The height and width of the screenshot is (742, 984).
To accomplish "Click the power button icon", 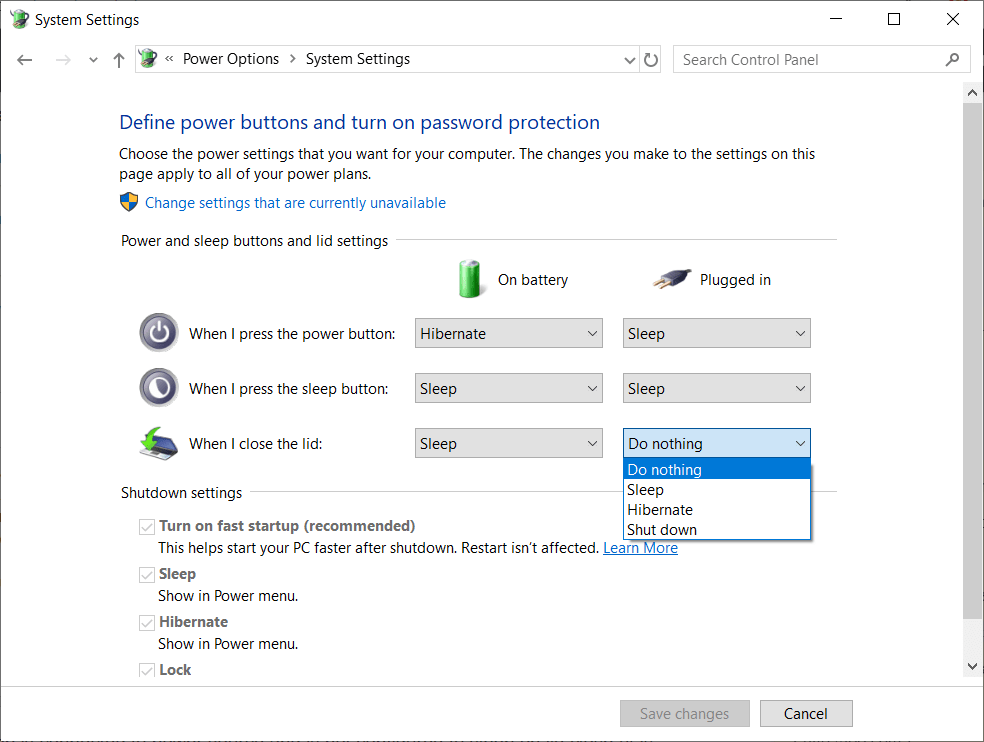I will click(x=158, y=332).
